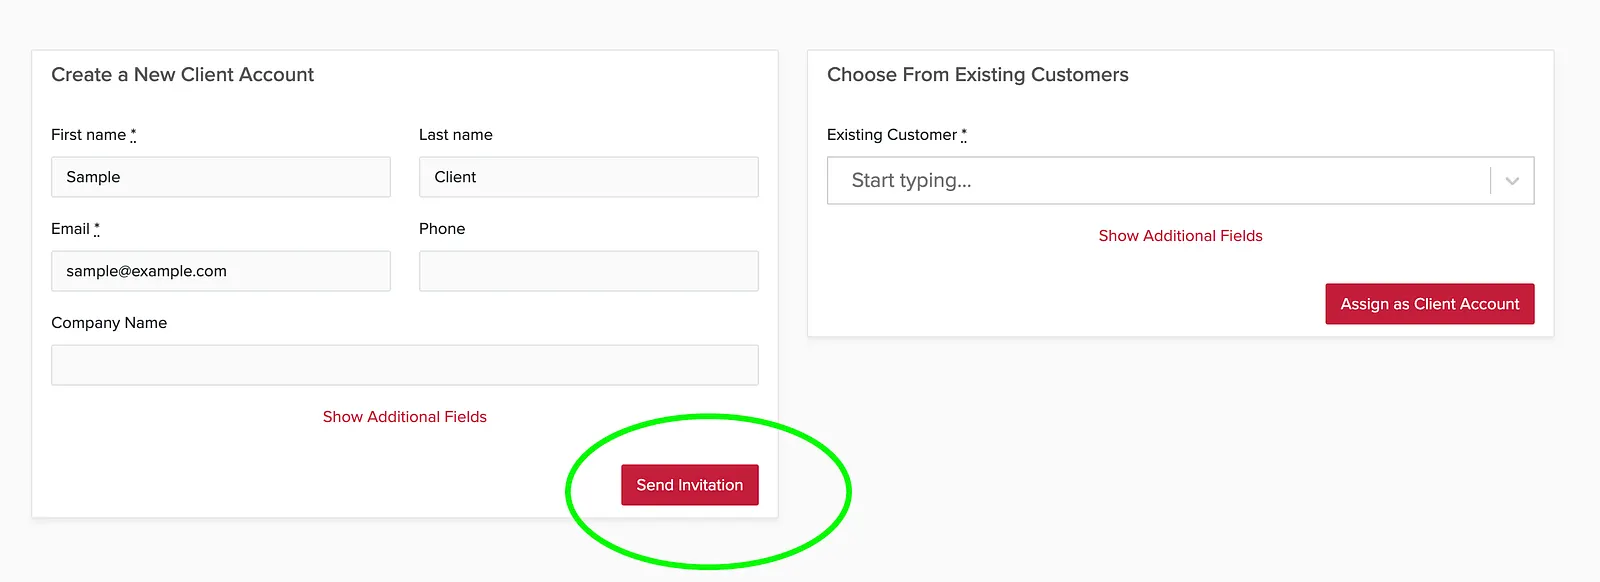This screenshot has width=1600, height=582.
Task: Click the empty Company Name field
Action: pyautogui.click(x=405, y=365)
